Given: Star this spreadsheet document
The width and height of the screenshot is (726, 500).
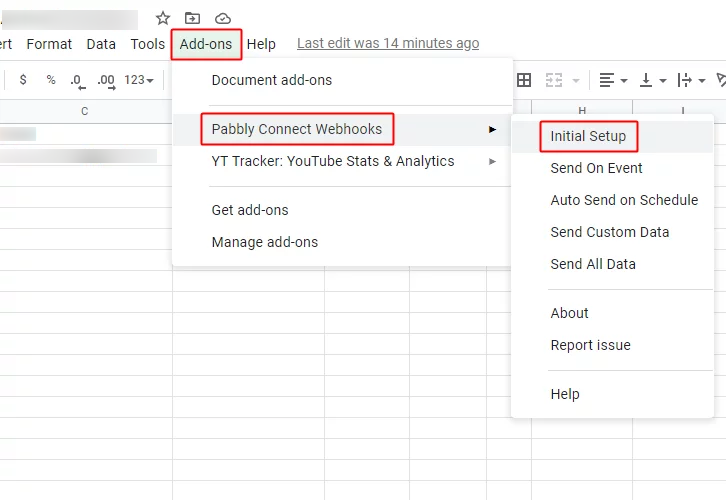Looking at the screenshot, I should (x=163, y=19).
